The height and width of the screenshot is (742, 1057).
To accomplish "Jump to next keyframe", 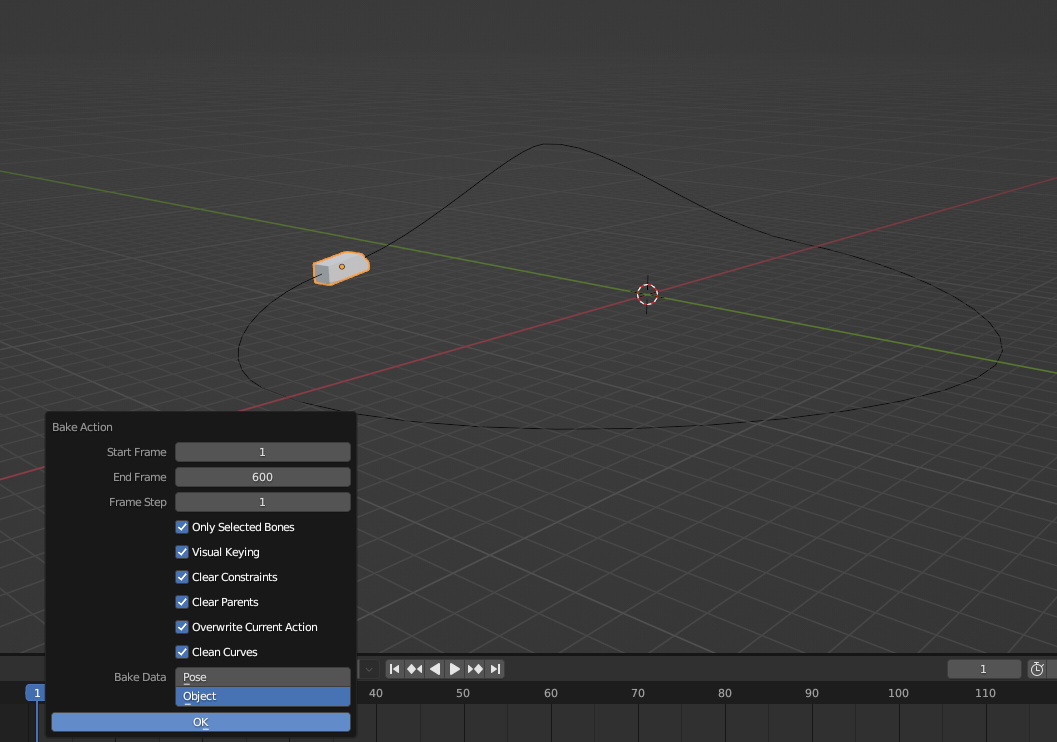I will (475, 669).
